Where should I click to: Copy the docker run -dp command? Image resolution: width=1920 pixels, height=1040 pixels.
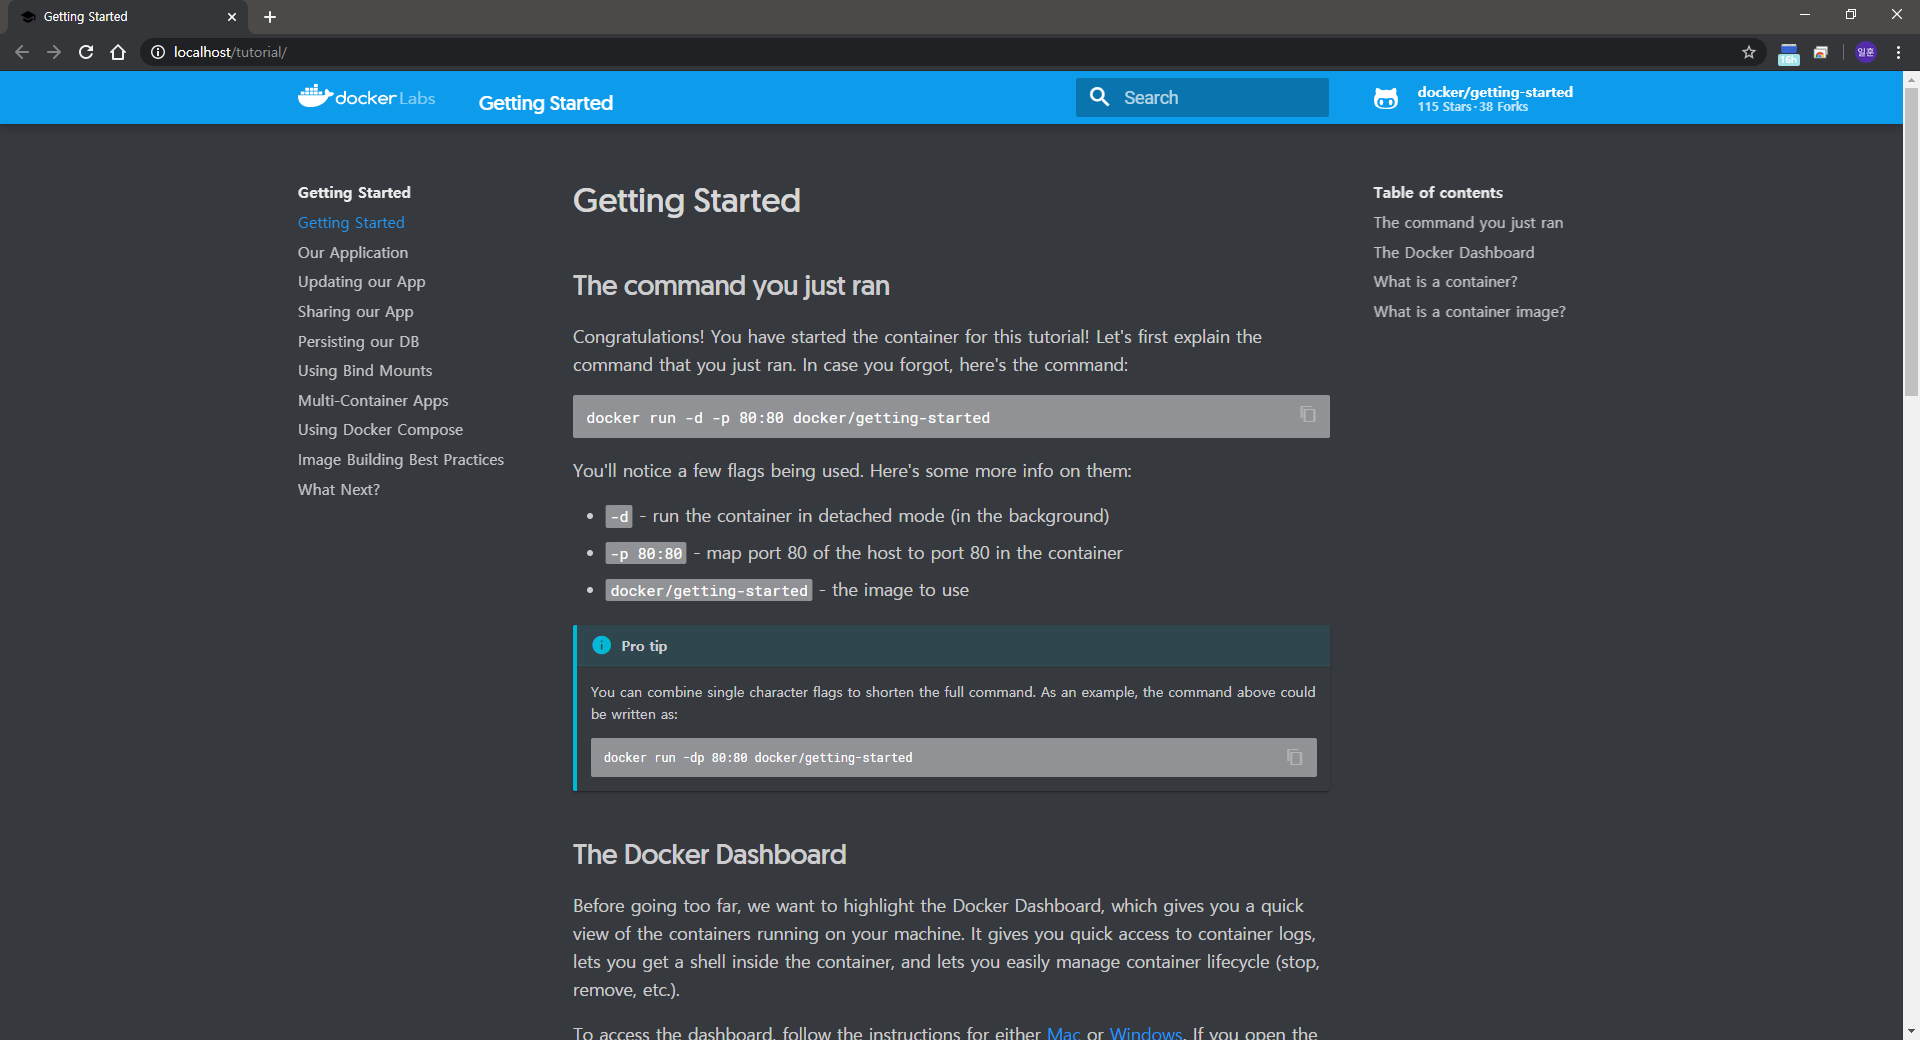(x=1295, y=757)
